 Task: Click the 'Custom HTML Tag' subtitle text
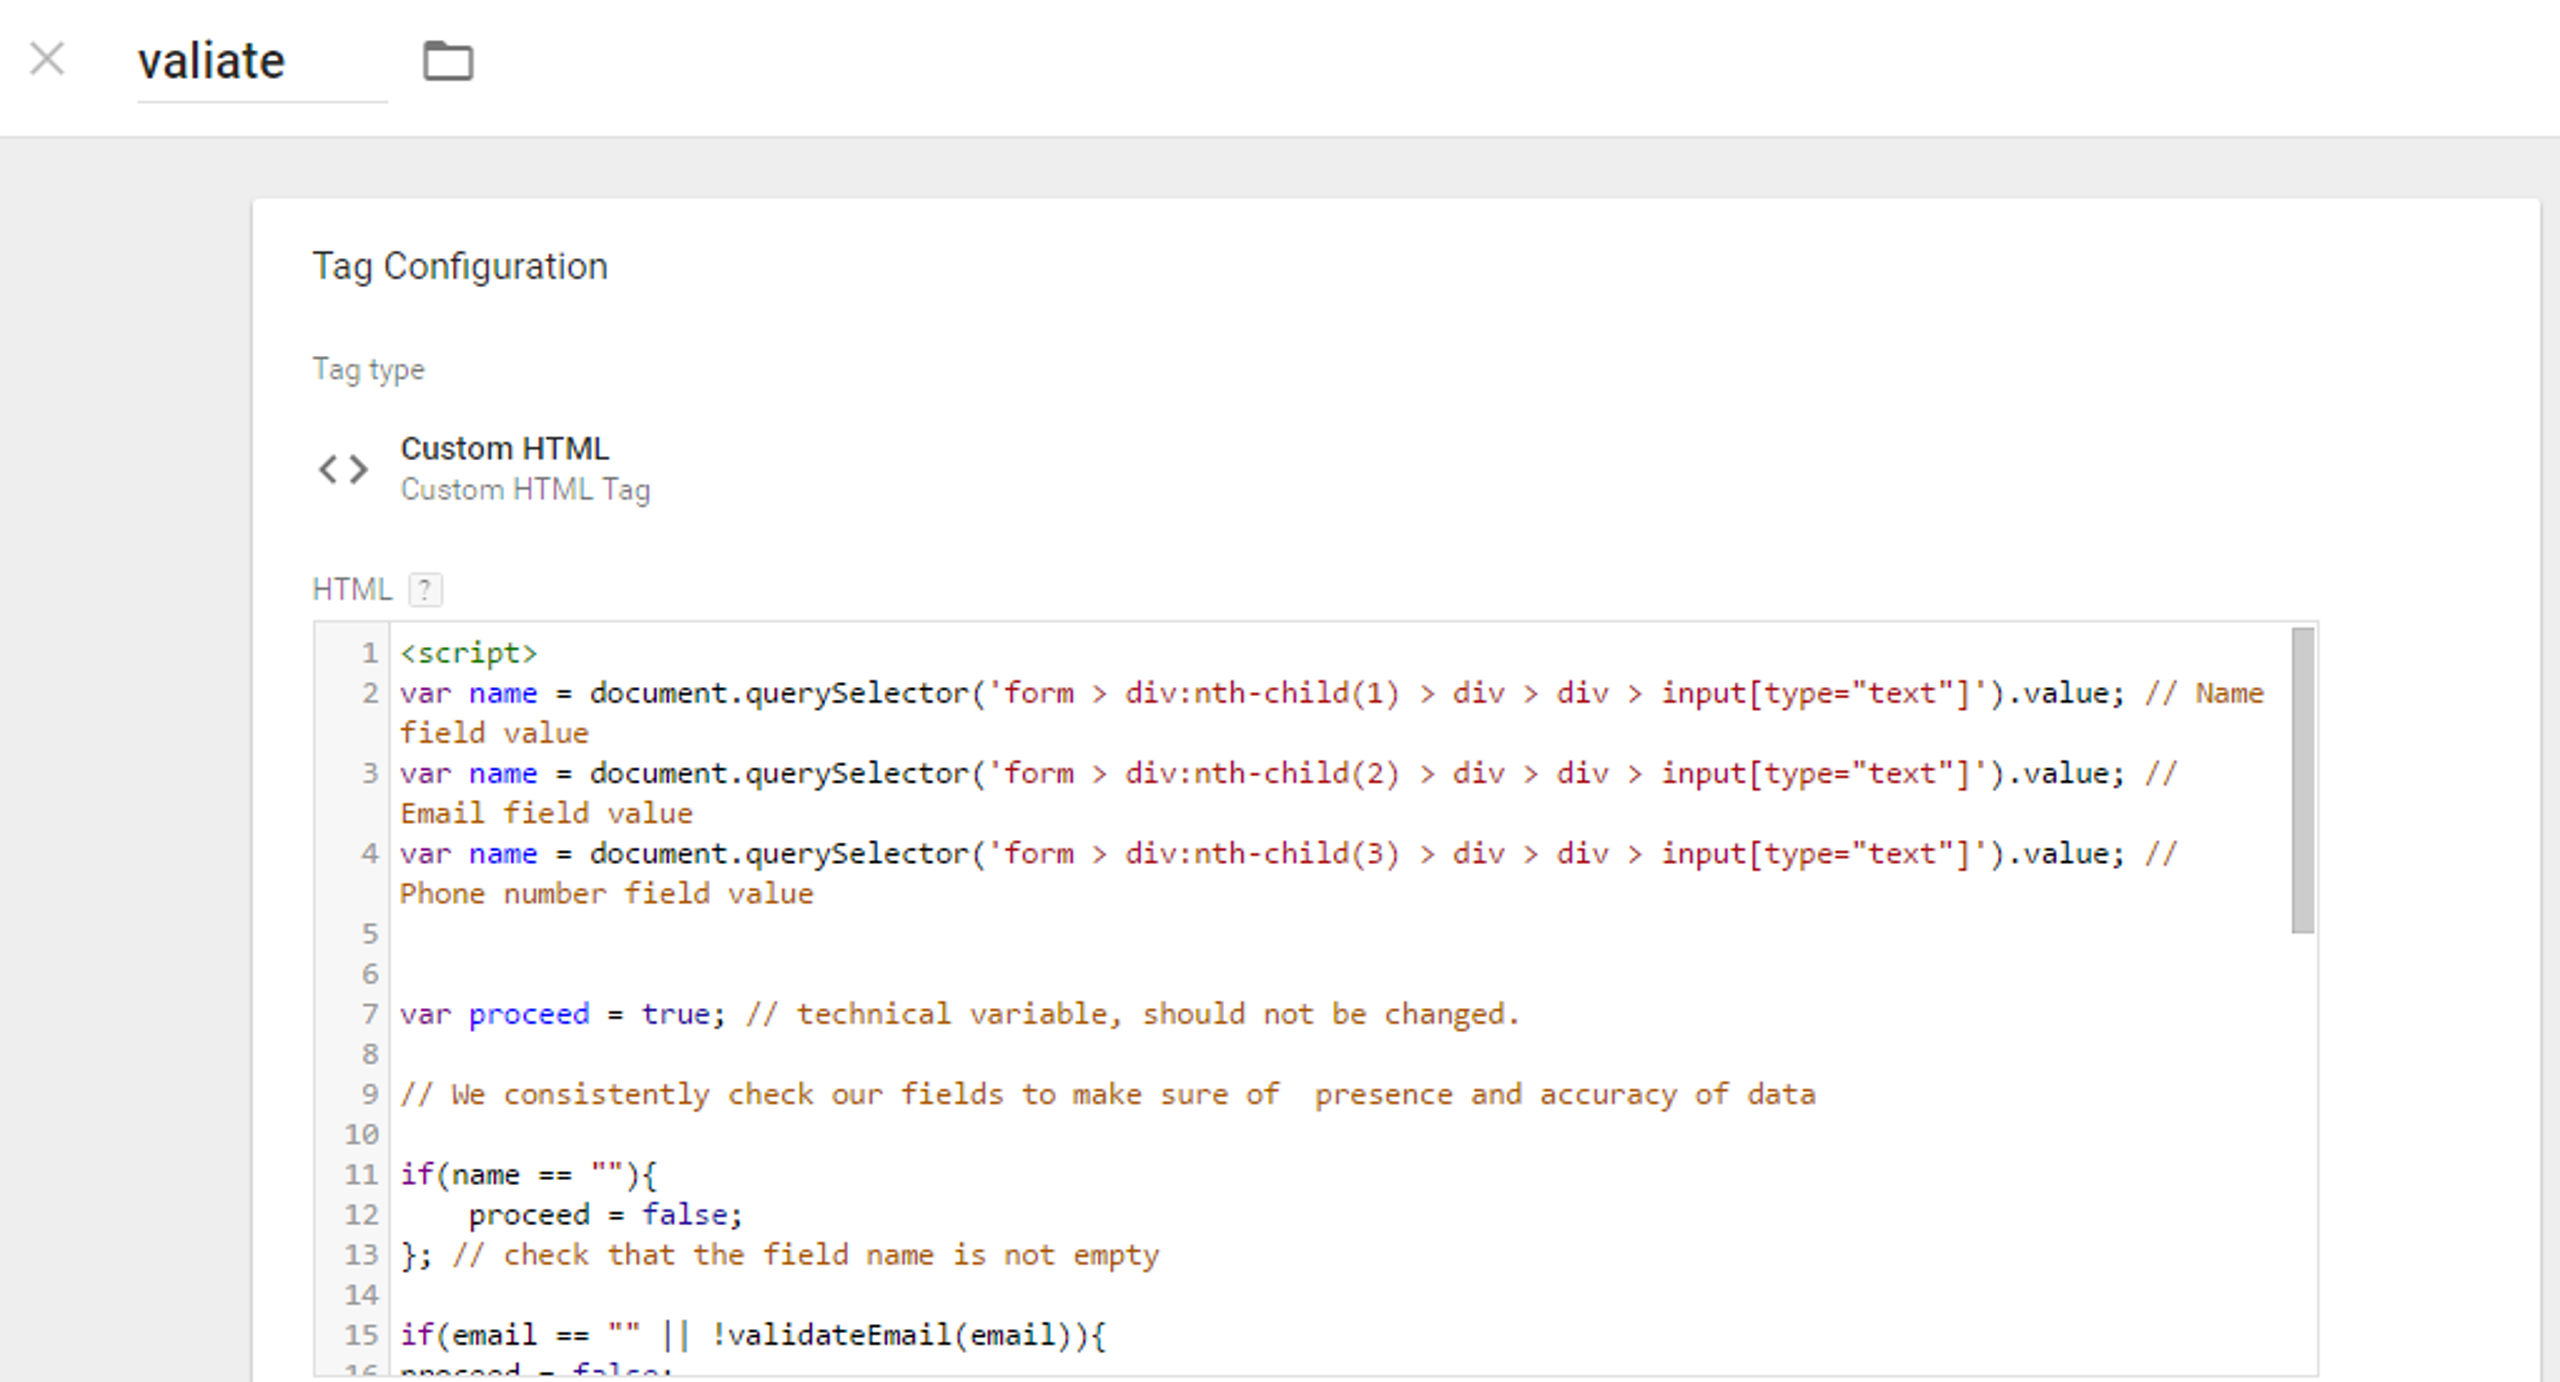525,490
